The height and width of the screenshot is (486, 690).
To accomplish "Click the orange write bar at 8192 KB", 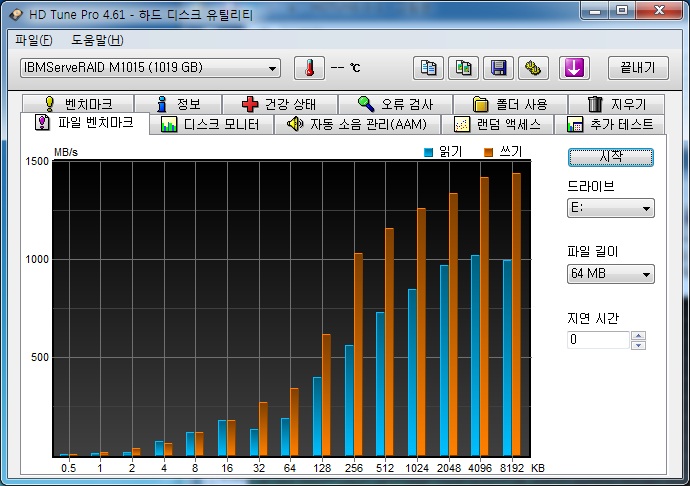I will coord(516,314).
